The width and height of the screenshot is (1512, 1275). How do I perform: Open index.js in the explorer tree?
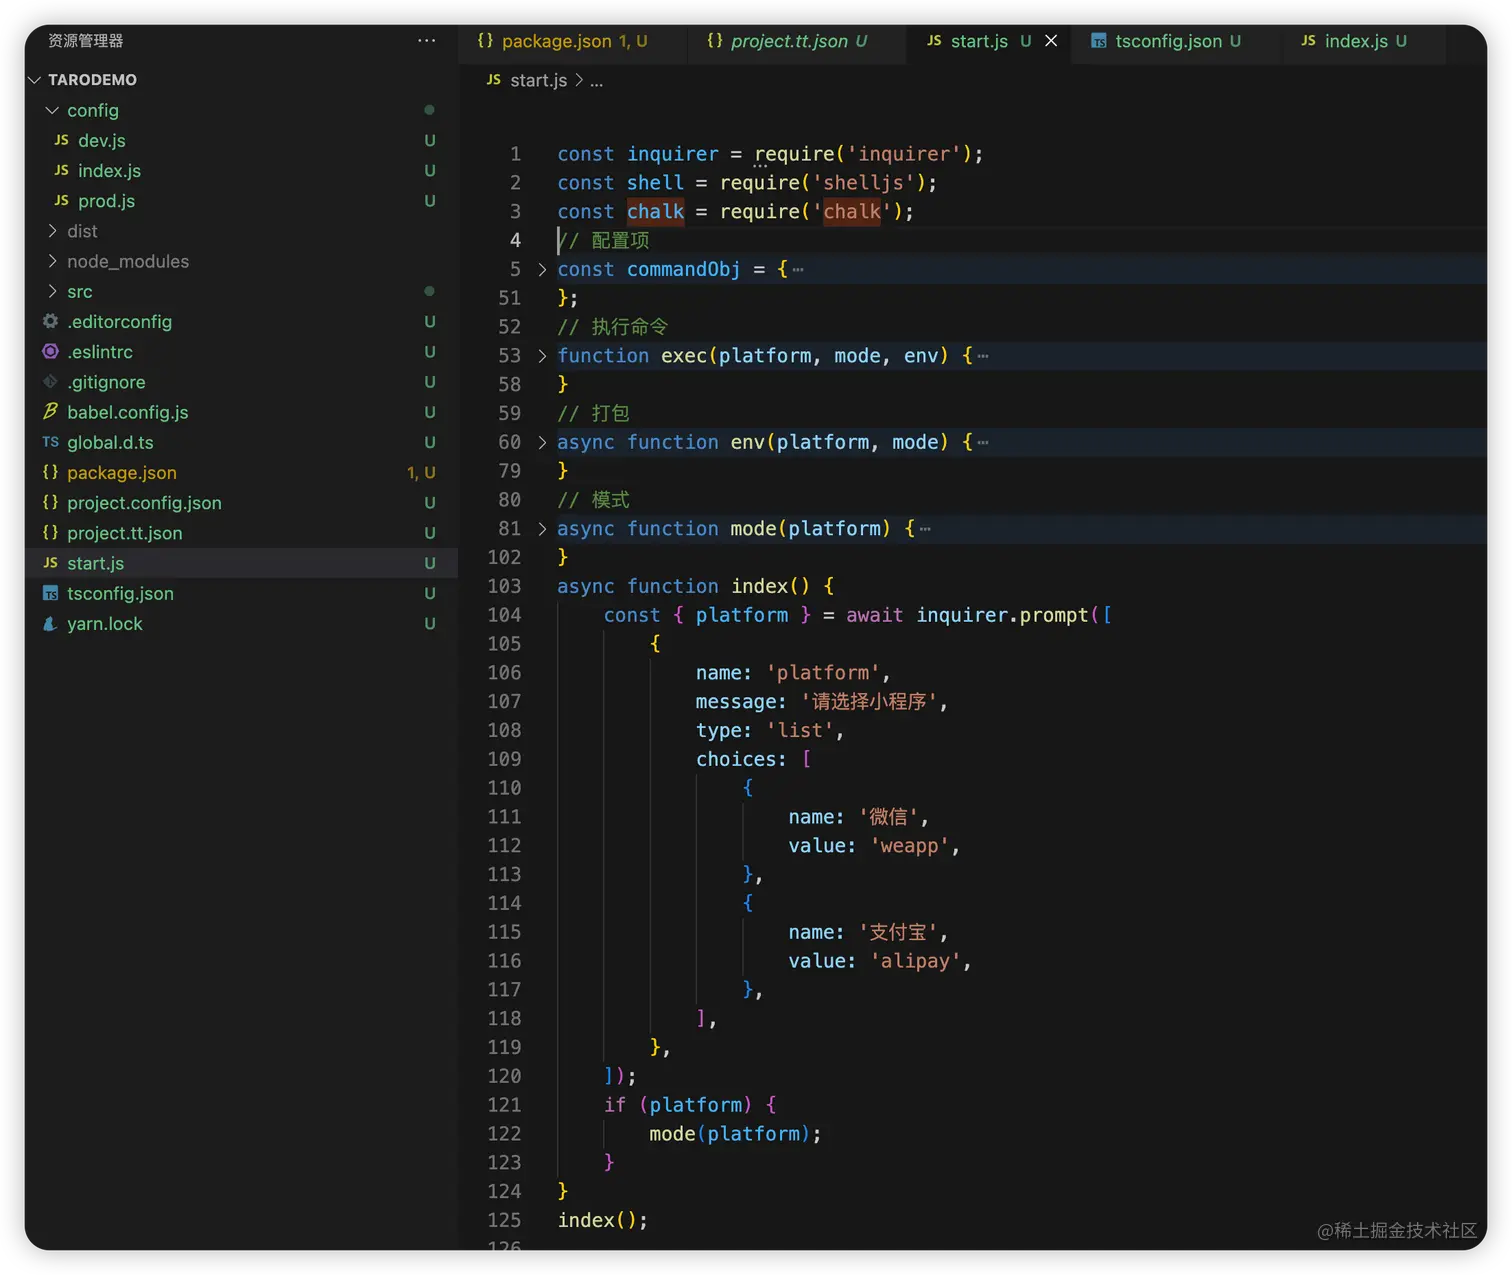[109, 171]
